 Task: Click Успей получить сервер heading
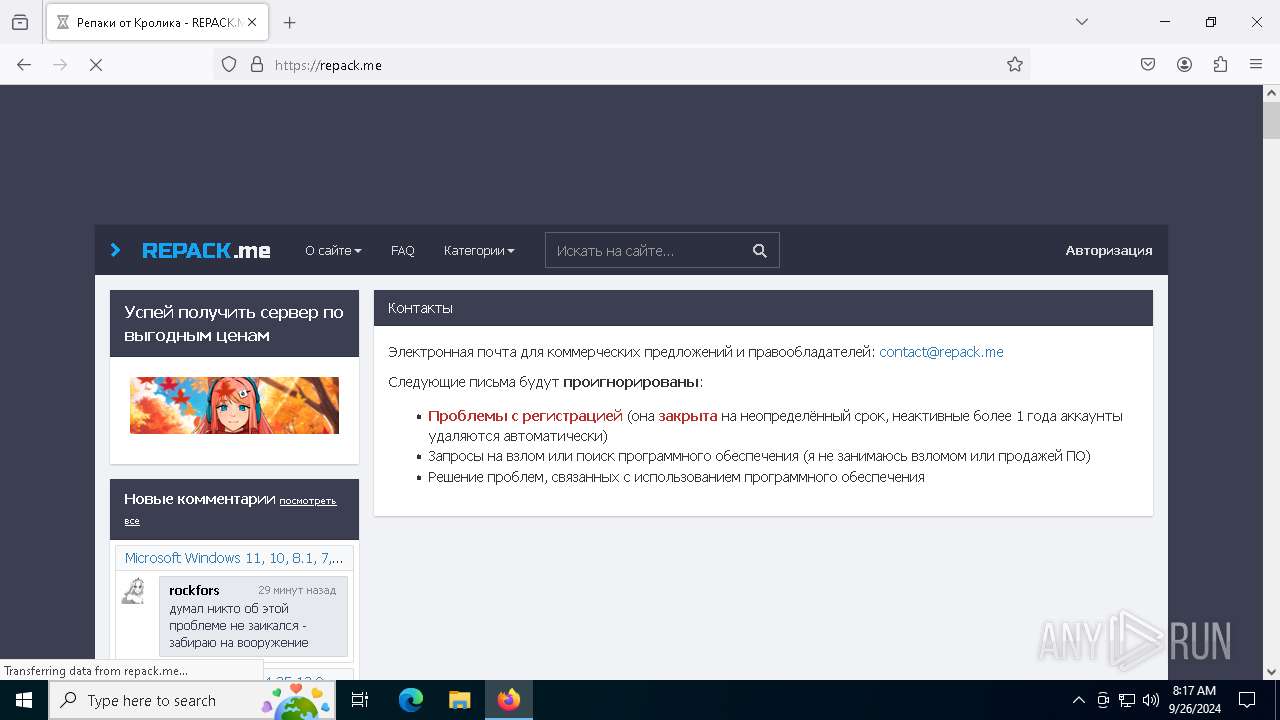[x=234, y=324]
